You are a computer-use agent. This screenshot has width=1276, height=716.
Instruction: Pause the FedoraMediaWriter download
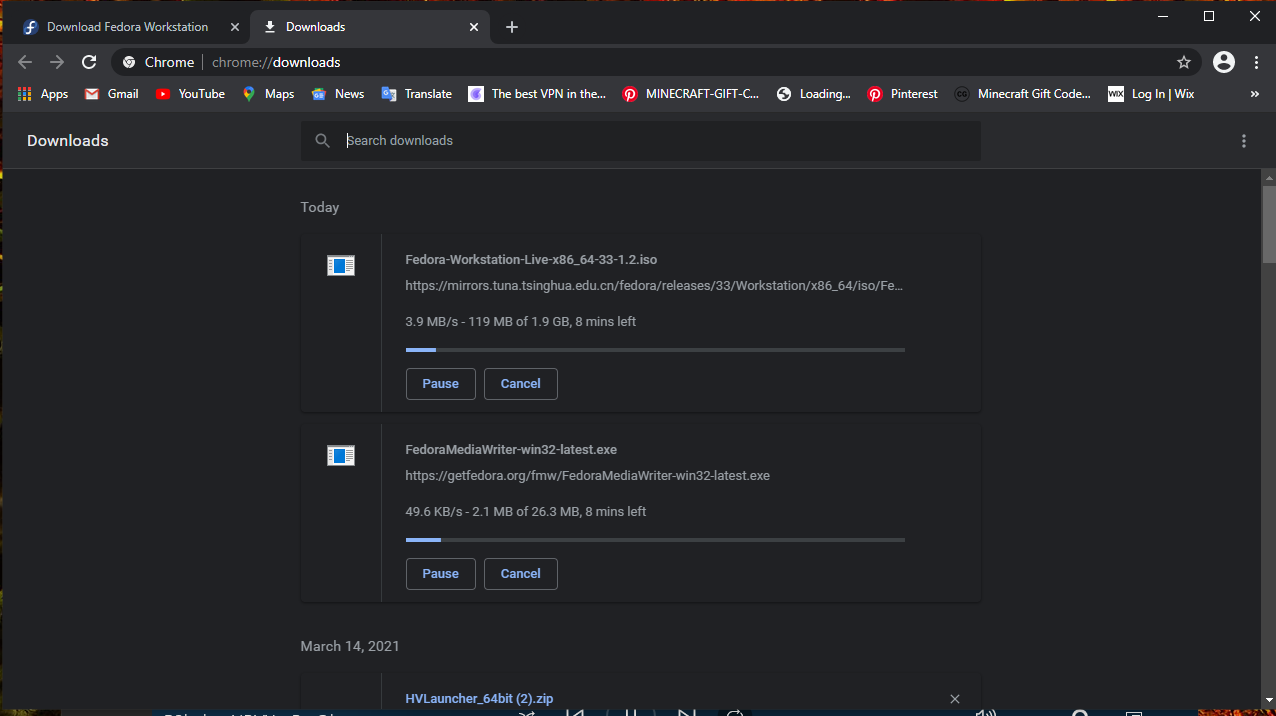[x=440, y=574]
